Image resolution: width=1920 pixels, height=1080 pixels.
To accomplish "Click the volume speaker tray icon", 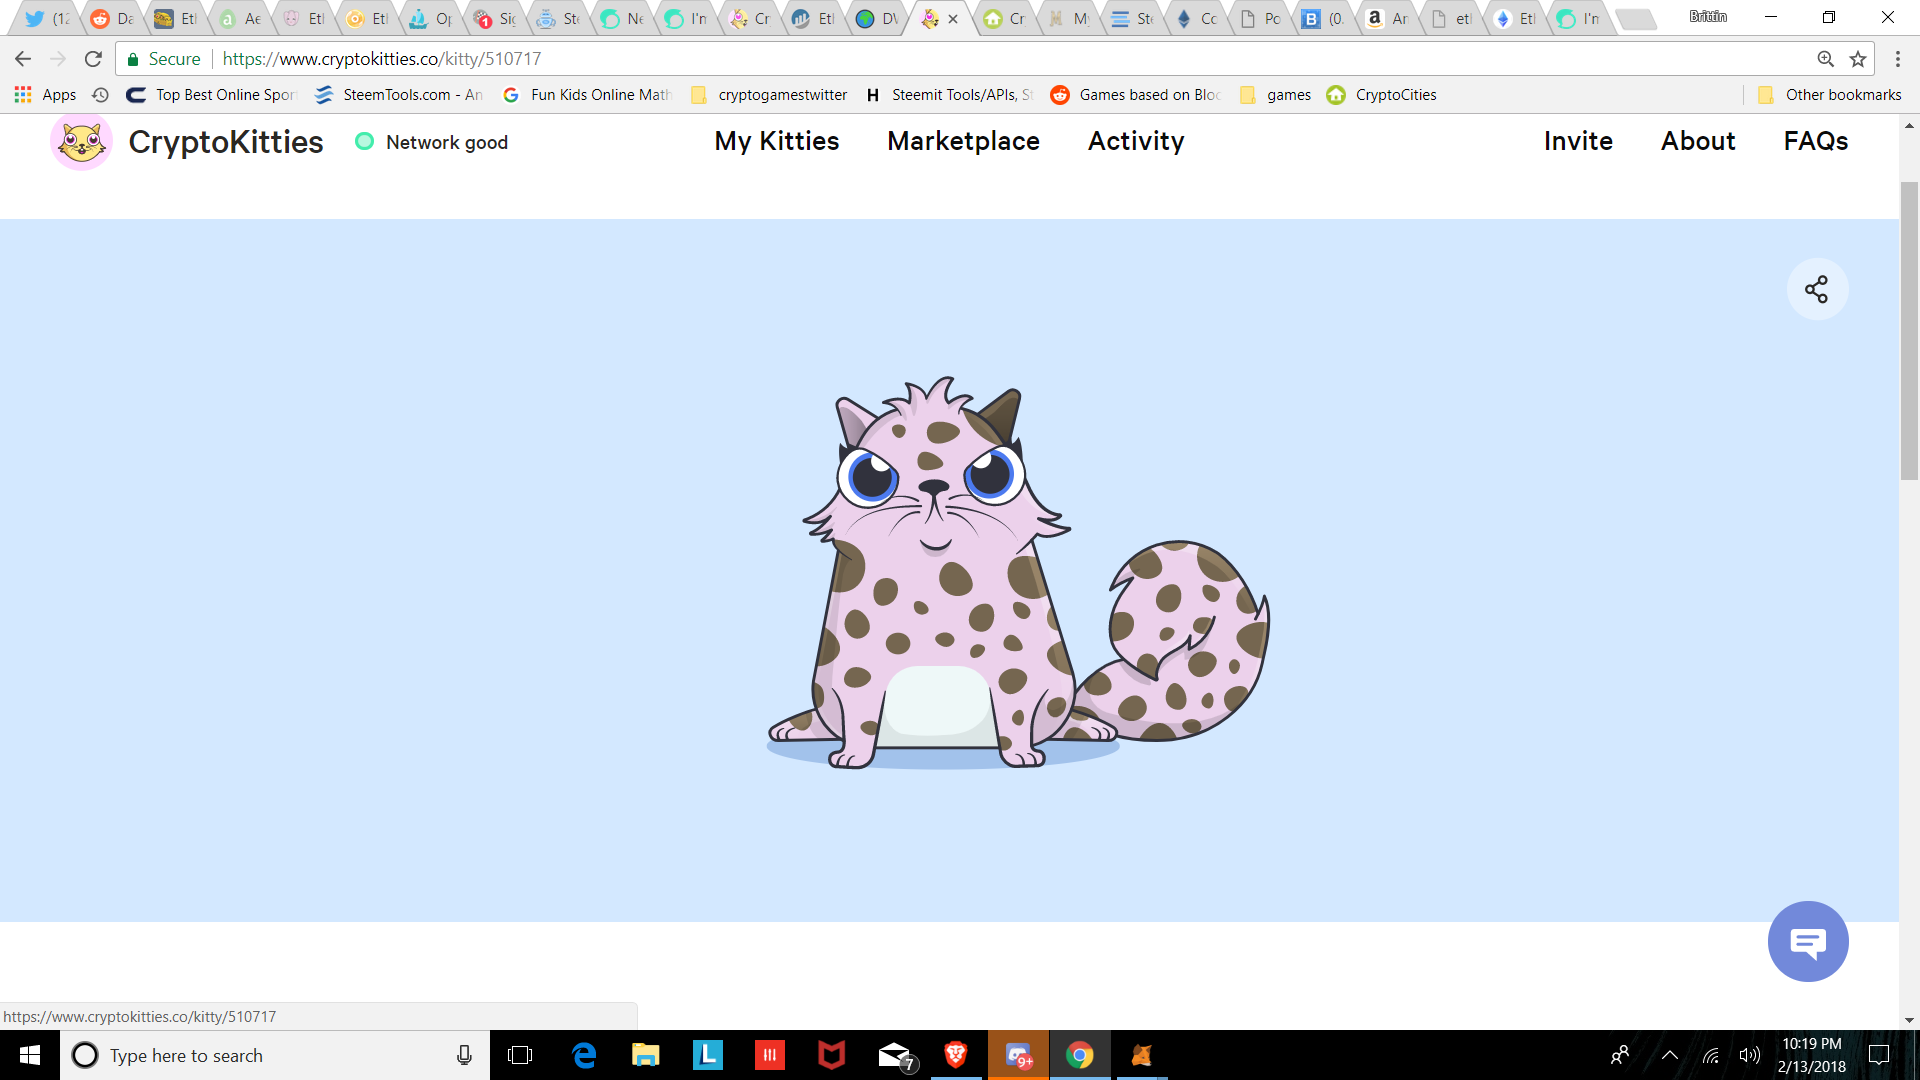I will pos(1749,1055).
